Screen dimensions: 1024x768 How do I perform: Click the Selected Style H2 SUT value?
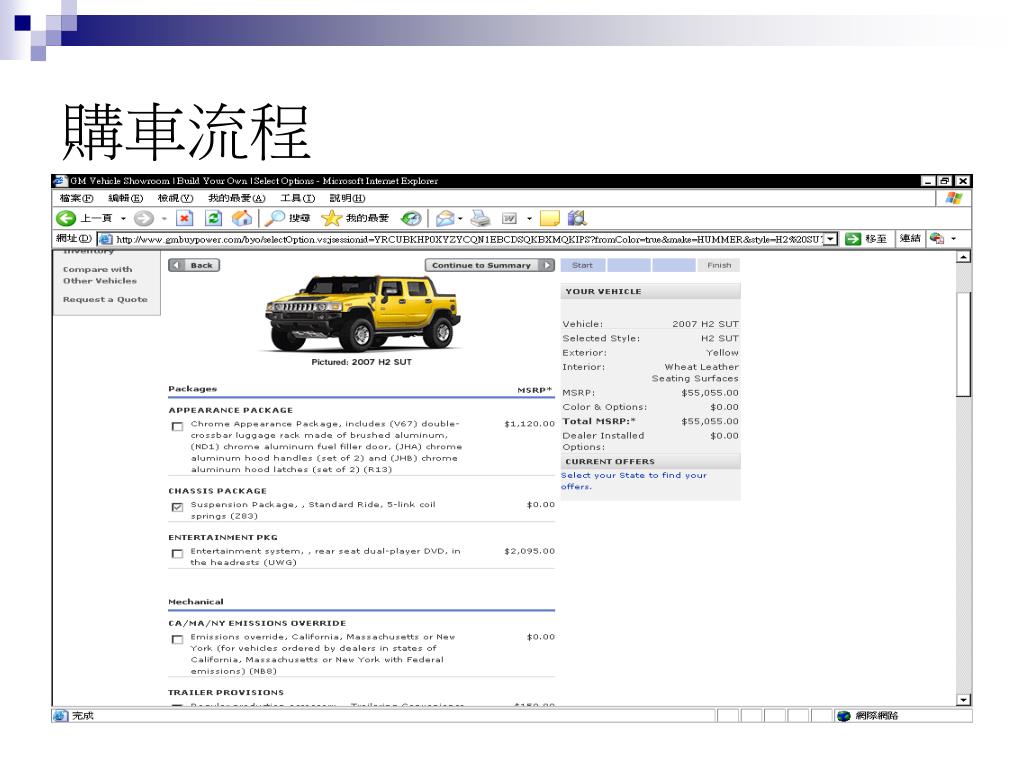[x=720, y=338]
